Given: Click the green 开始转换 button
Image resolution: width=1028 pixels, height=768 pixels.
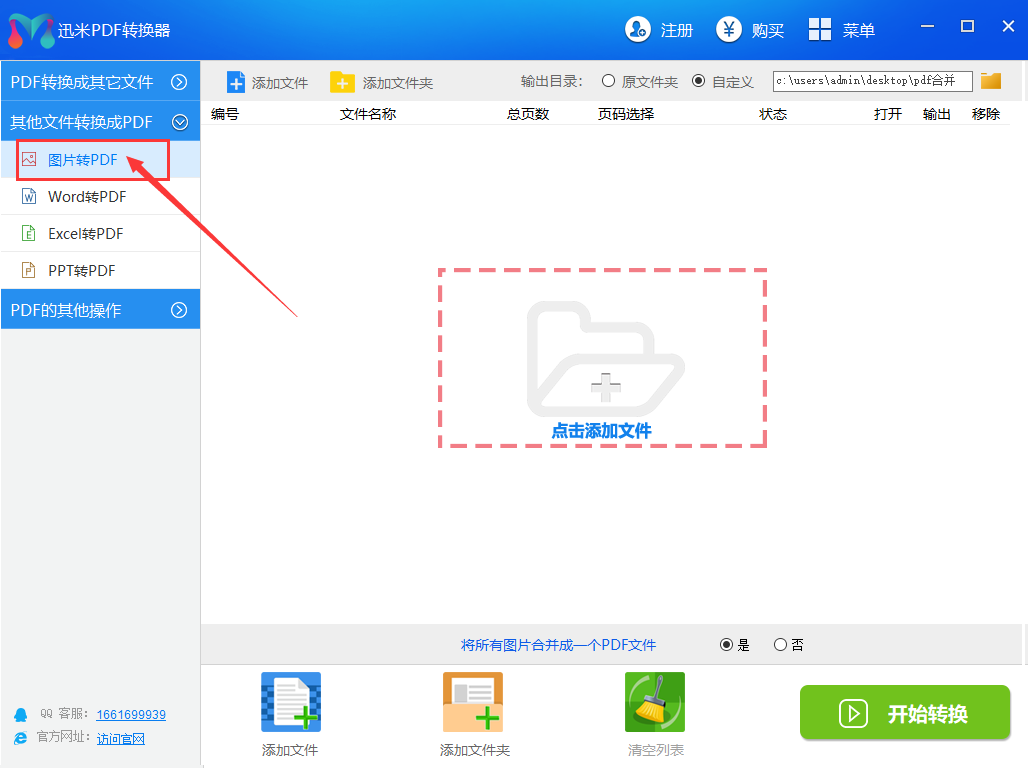Looking at the screenshot, I should click(905, 713).
